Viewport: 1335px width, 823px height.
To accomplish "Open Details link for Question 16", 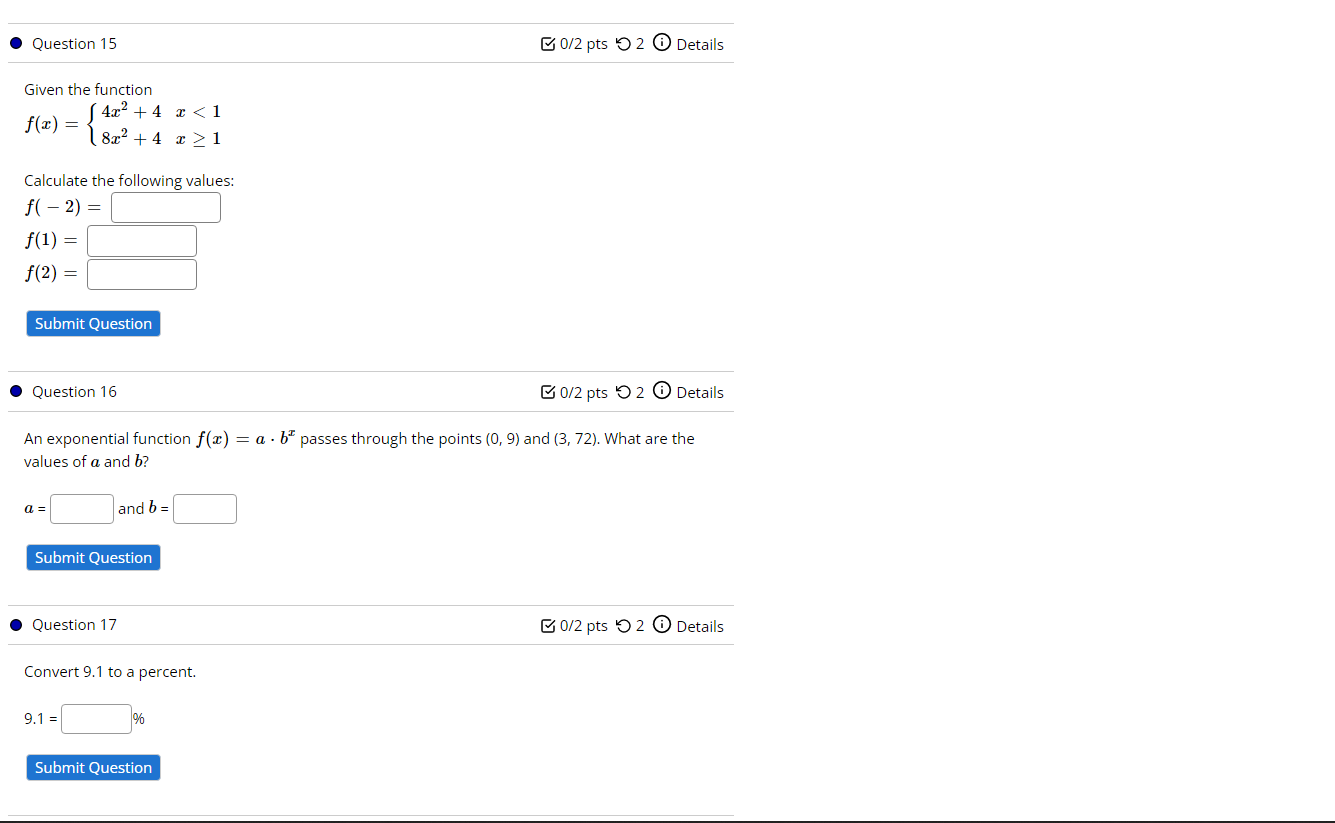I will coord(700,392).
